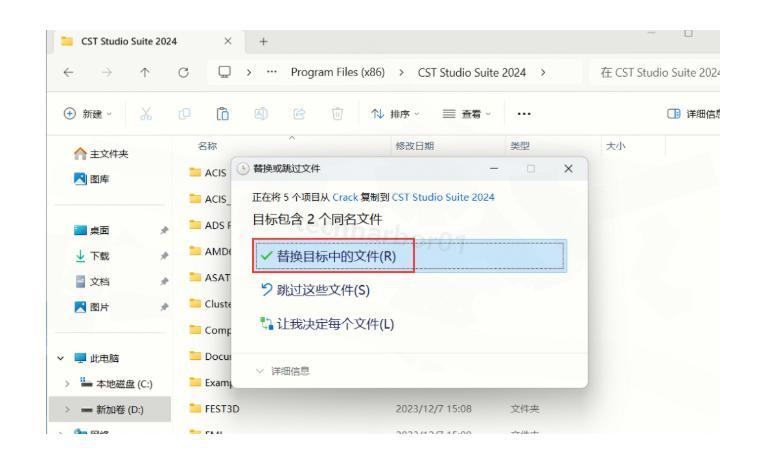This screenshot has height=465, width=765.
Task: Click Program Files (x86) in the breadcrumb
Action: click(x=338, y=72)
